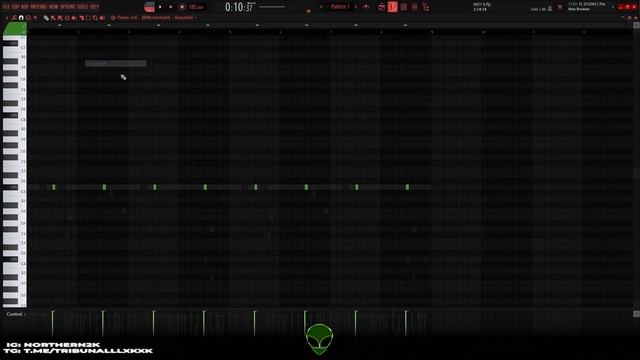Stop playback with the stop button

(x=171, y=7)
